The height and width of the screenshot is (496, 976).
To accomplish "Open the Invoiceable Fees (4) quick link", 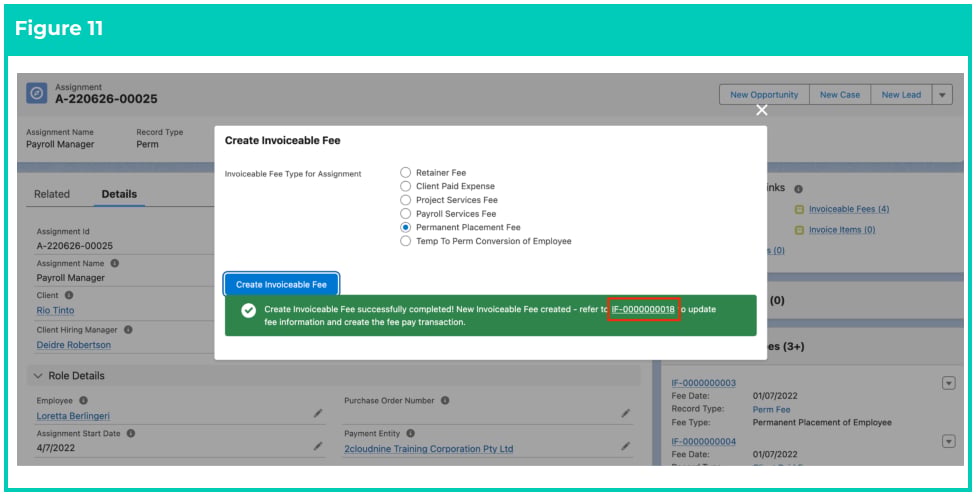I will click(849, 209).
